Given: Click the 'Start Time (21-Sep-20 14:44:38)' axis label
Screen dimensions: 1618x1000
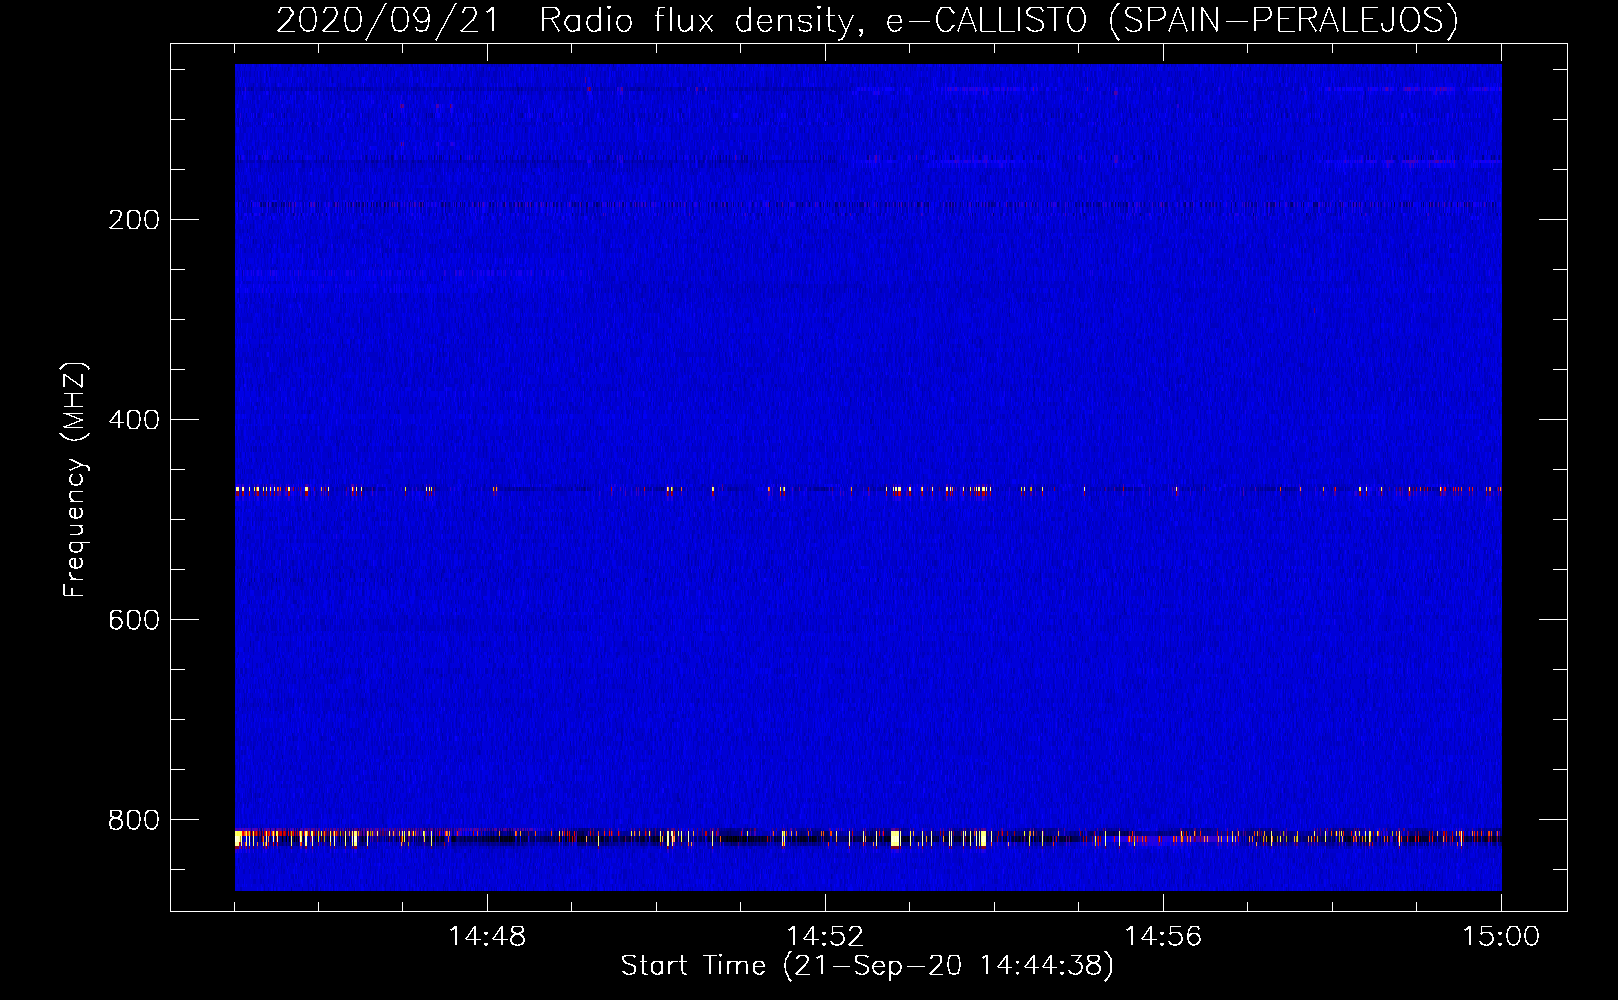Looking at the screenshot, I should point(867,966).
